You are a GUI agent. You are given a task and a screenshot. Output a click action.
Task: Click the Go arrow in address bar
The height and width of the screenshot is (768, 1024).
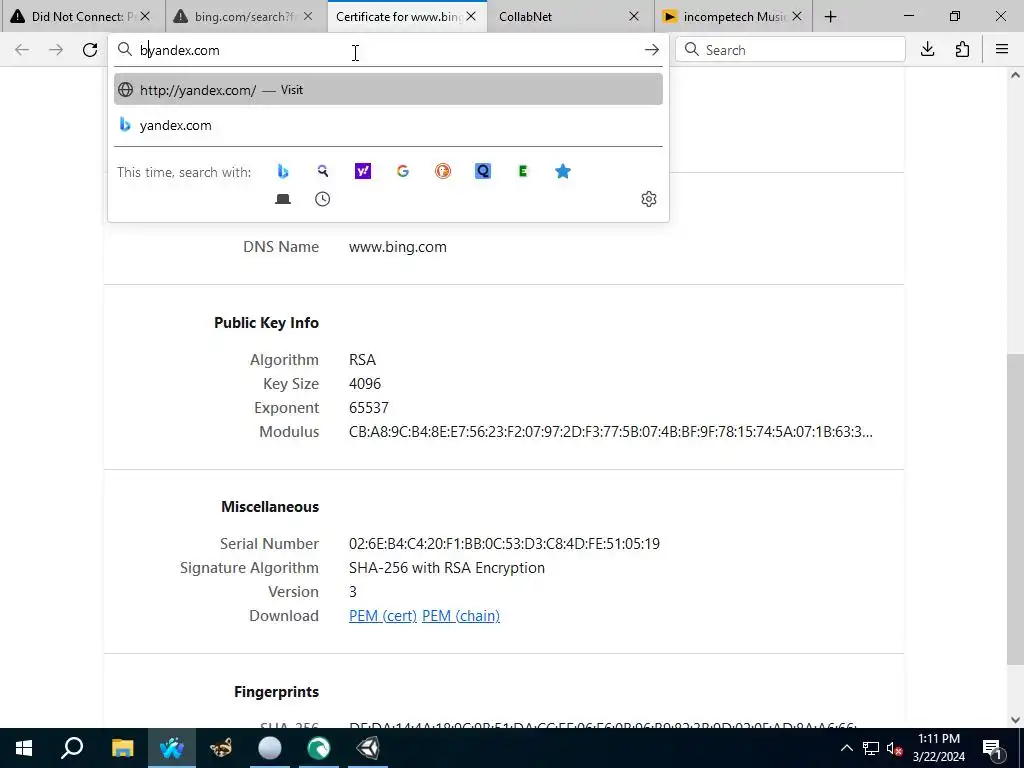652,50
